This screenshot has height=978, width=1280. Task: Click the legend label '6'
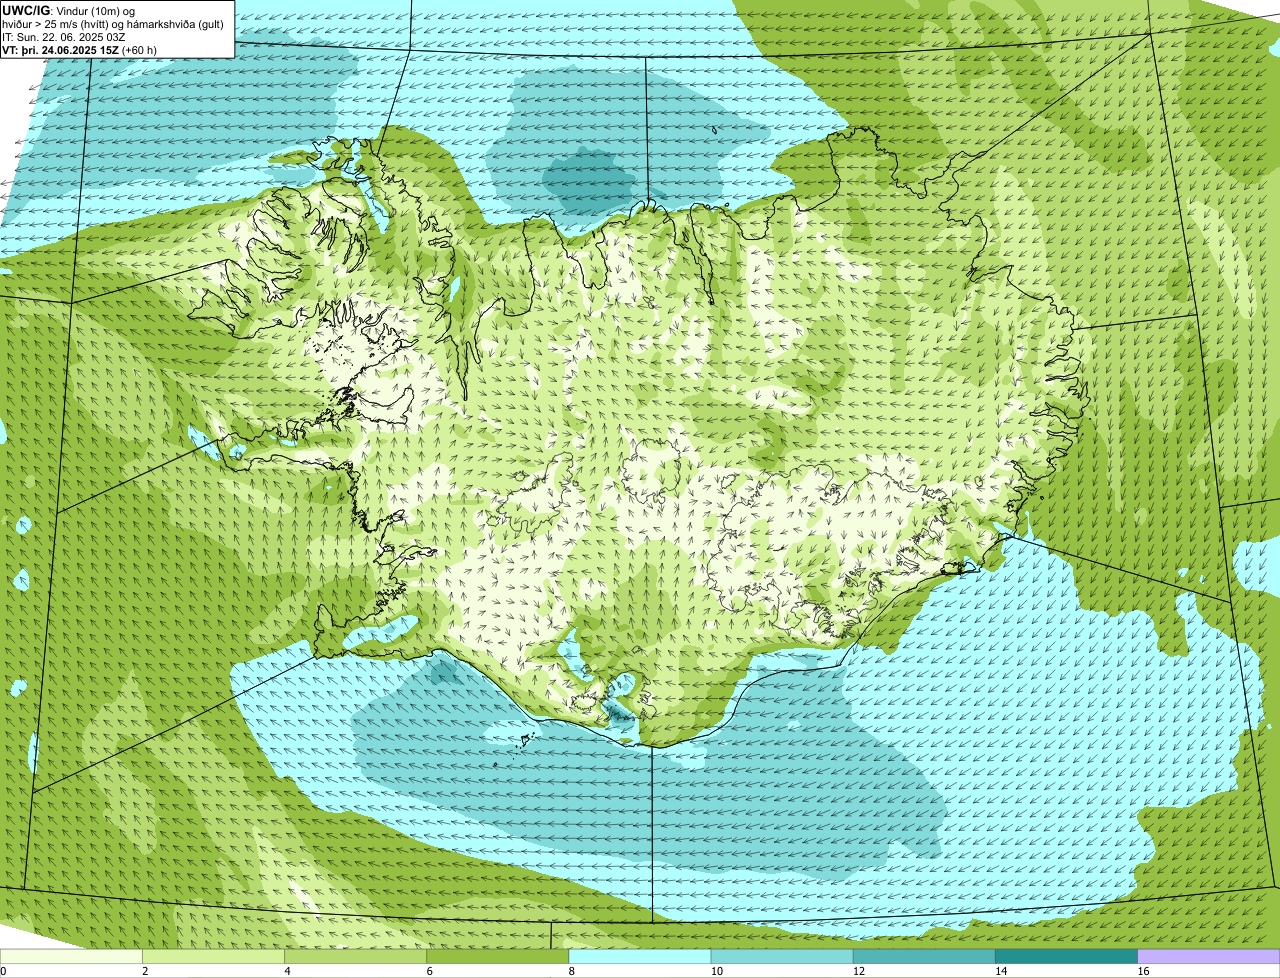tap(430, 971)
